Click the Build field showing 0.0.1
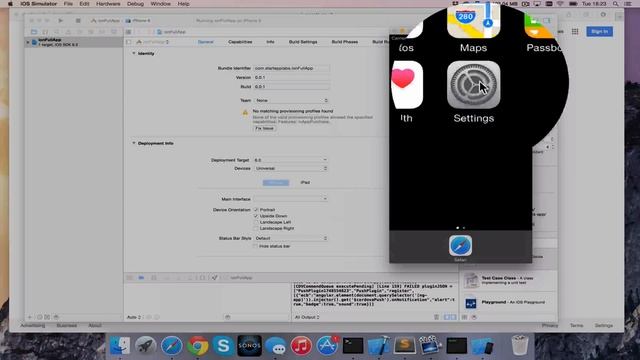The height and width of the screenshot is (360, 640). tap(291, 87)
